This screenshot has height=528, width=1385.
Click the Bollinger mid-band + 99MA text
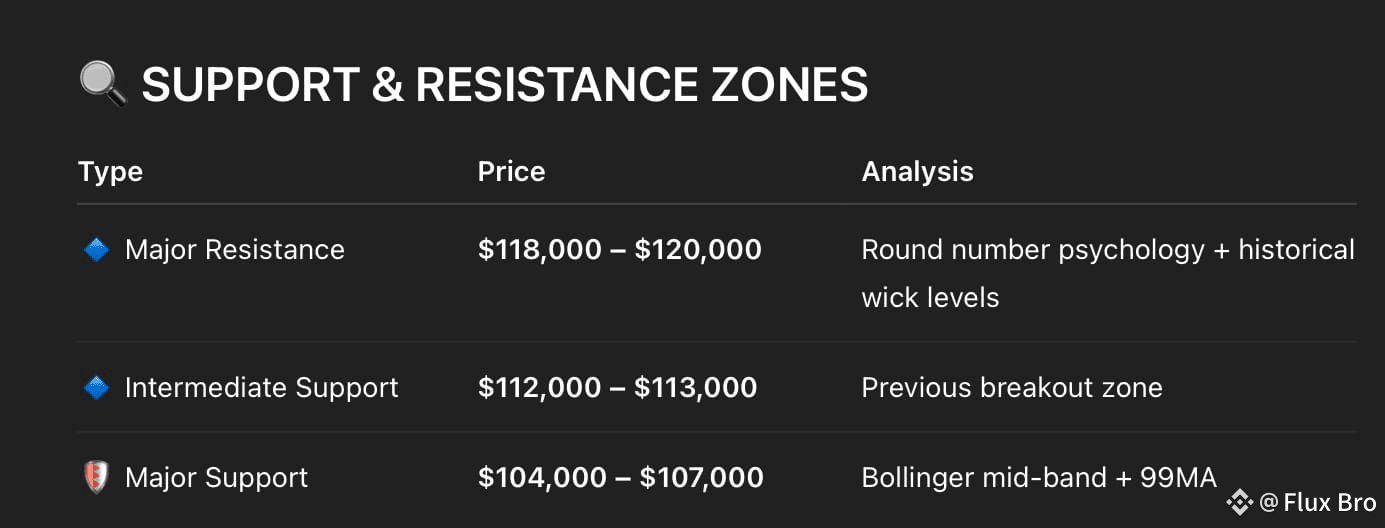[1038, 477]
